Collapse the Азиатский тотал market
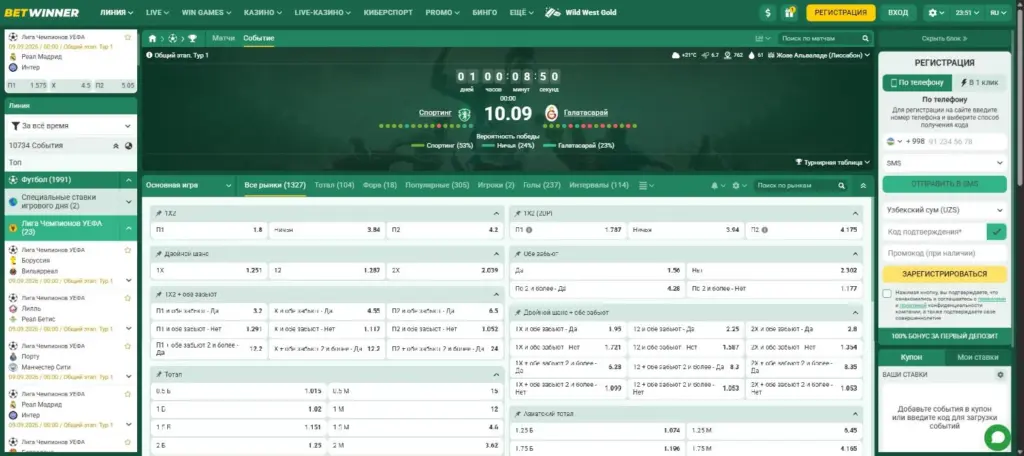Viewport: 1024px width, 456px height. (x=855, y=414)
